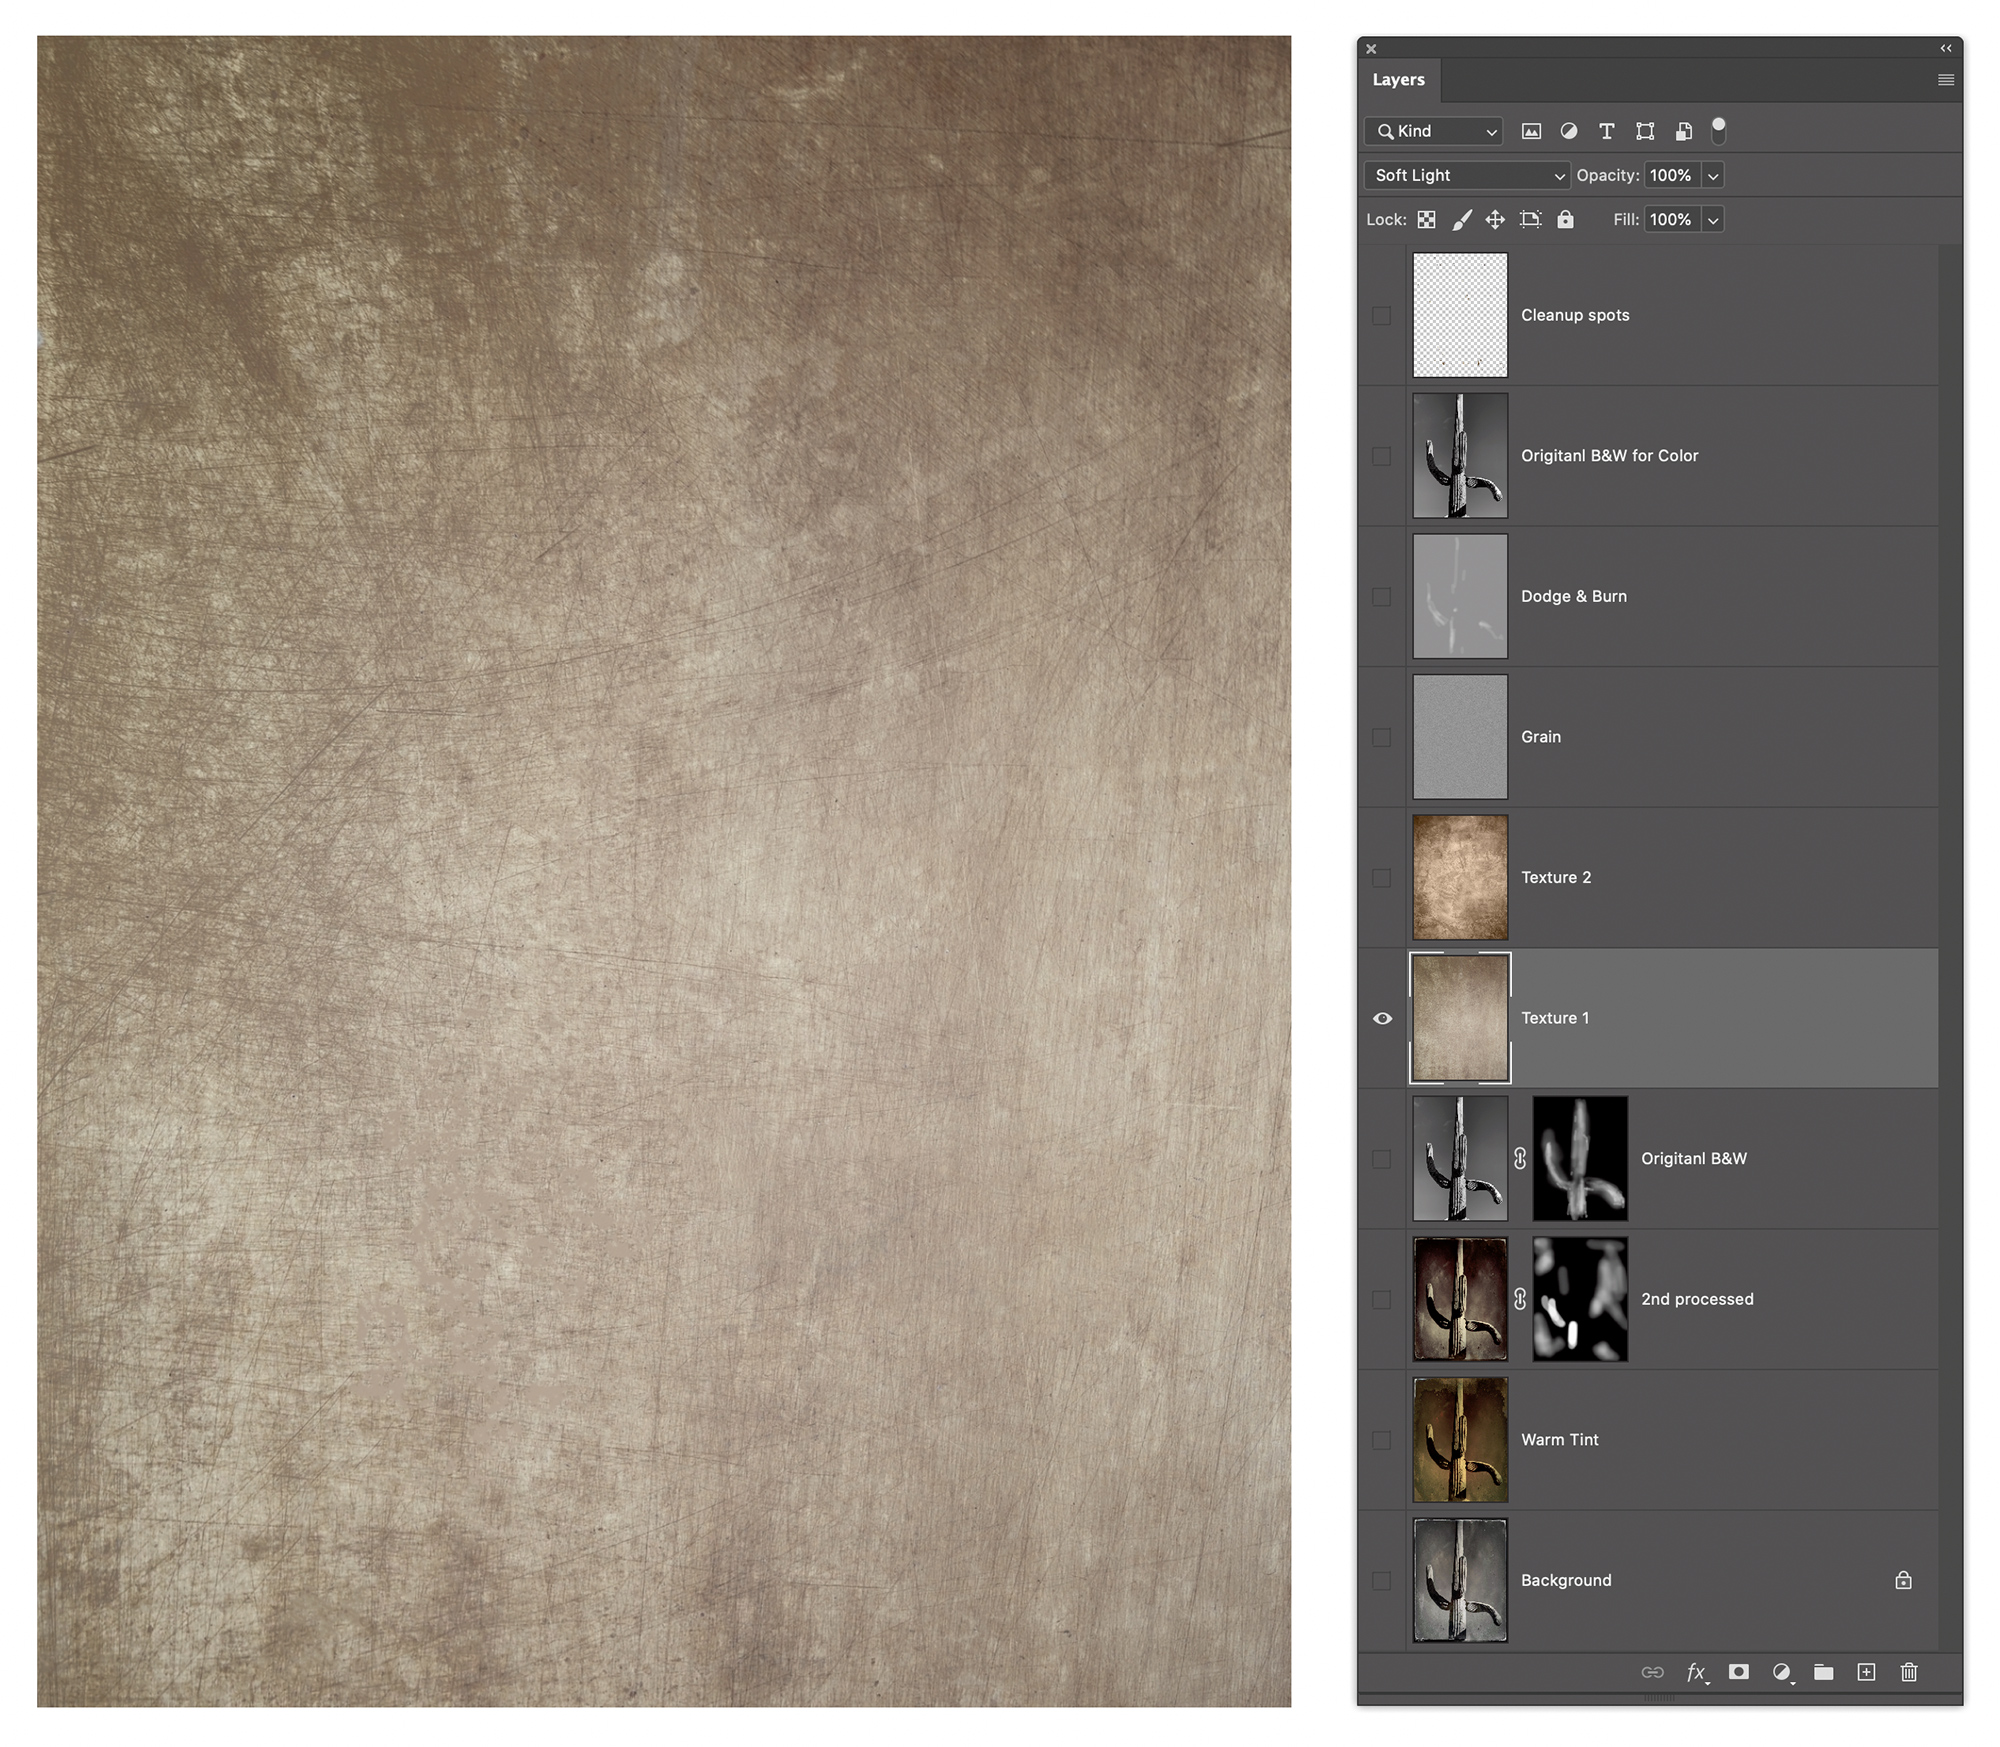Open the Soft Light blend mode dropdown
Image resolution: width=2000 pixels, height=1747 pixels.
[x=1466, y=176]
